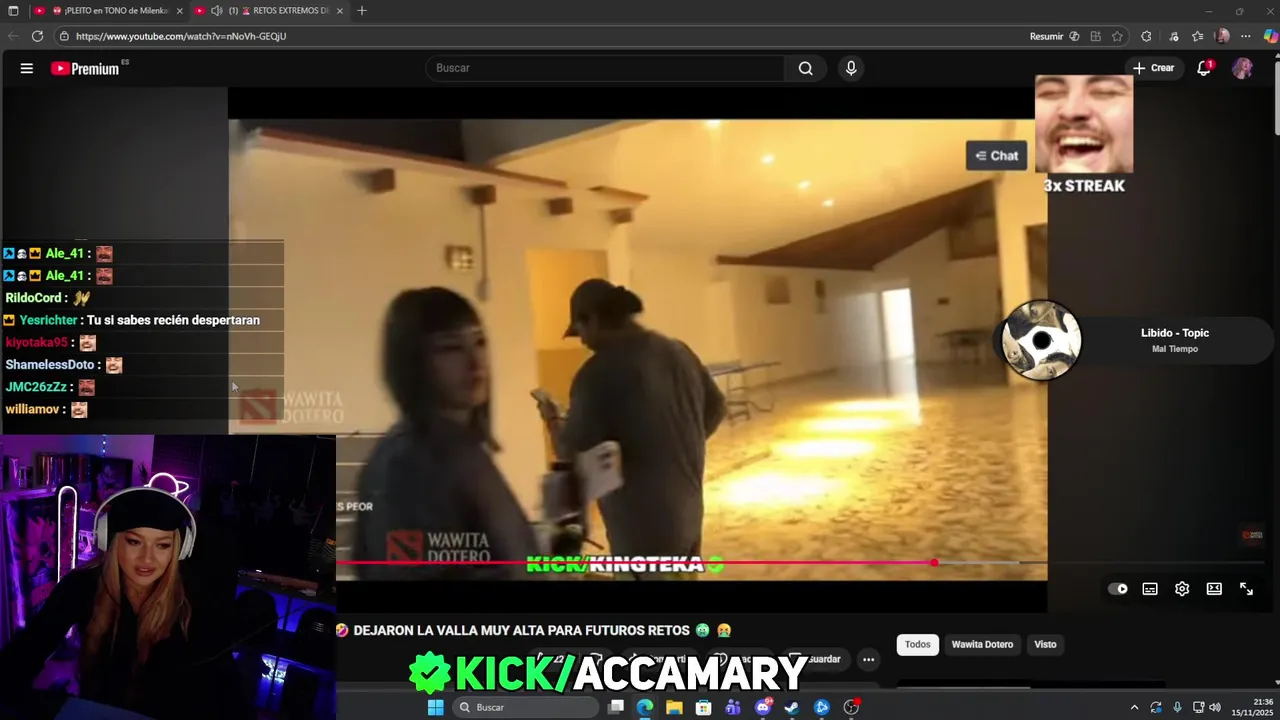Close the RETOS EXTREMOS tab
This screenshot has height=720, width=1280.
340,11
